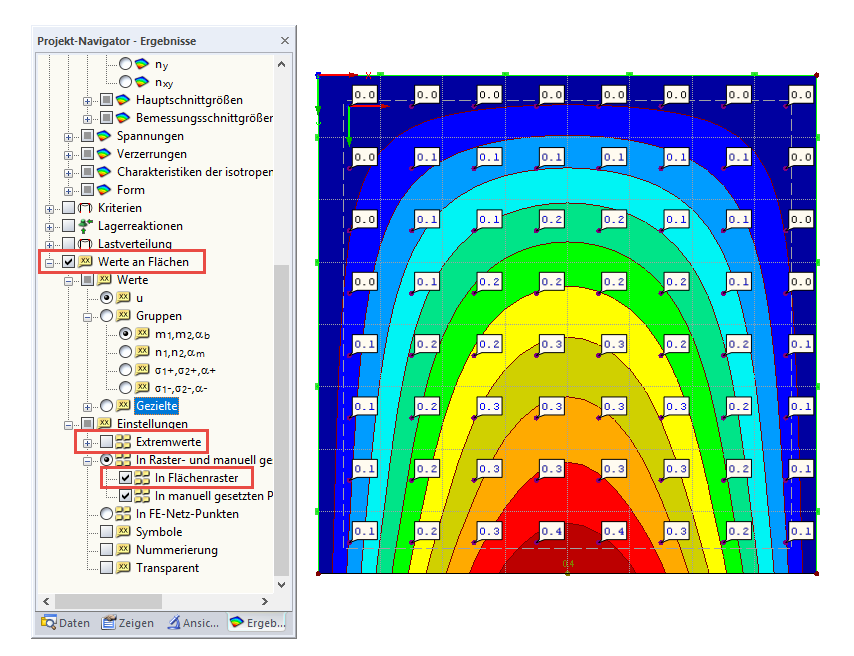
Task: Uncheck the In Flächenraster checkbox
Action: click(x=125, y=478)
